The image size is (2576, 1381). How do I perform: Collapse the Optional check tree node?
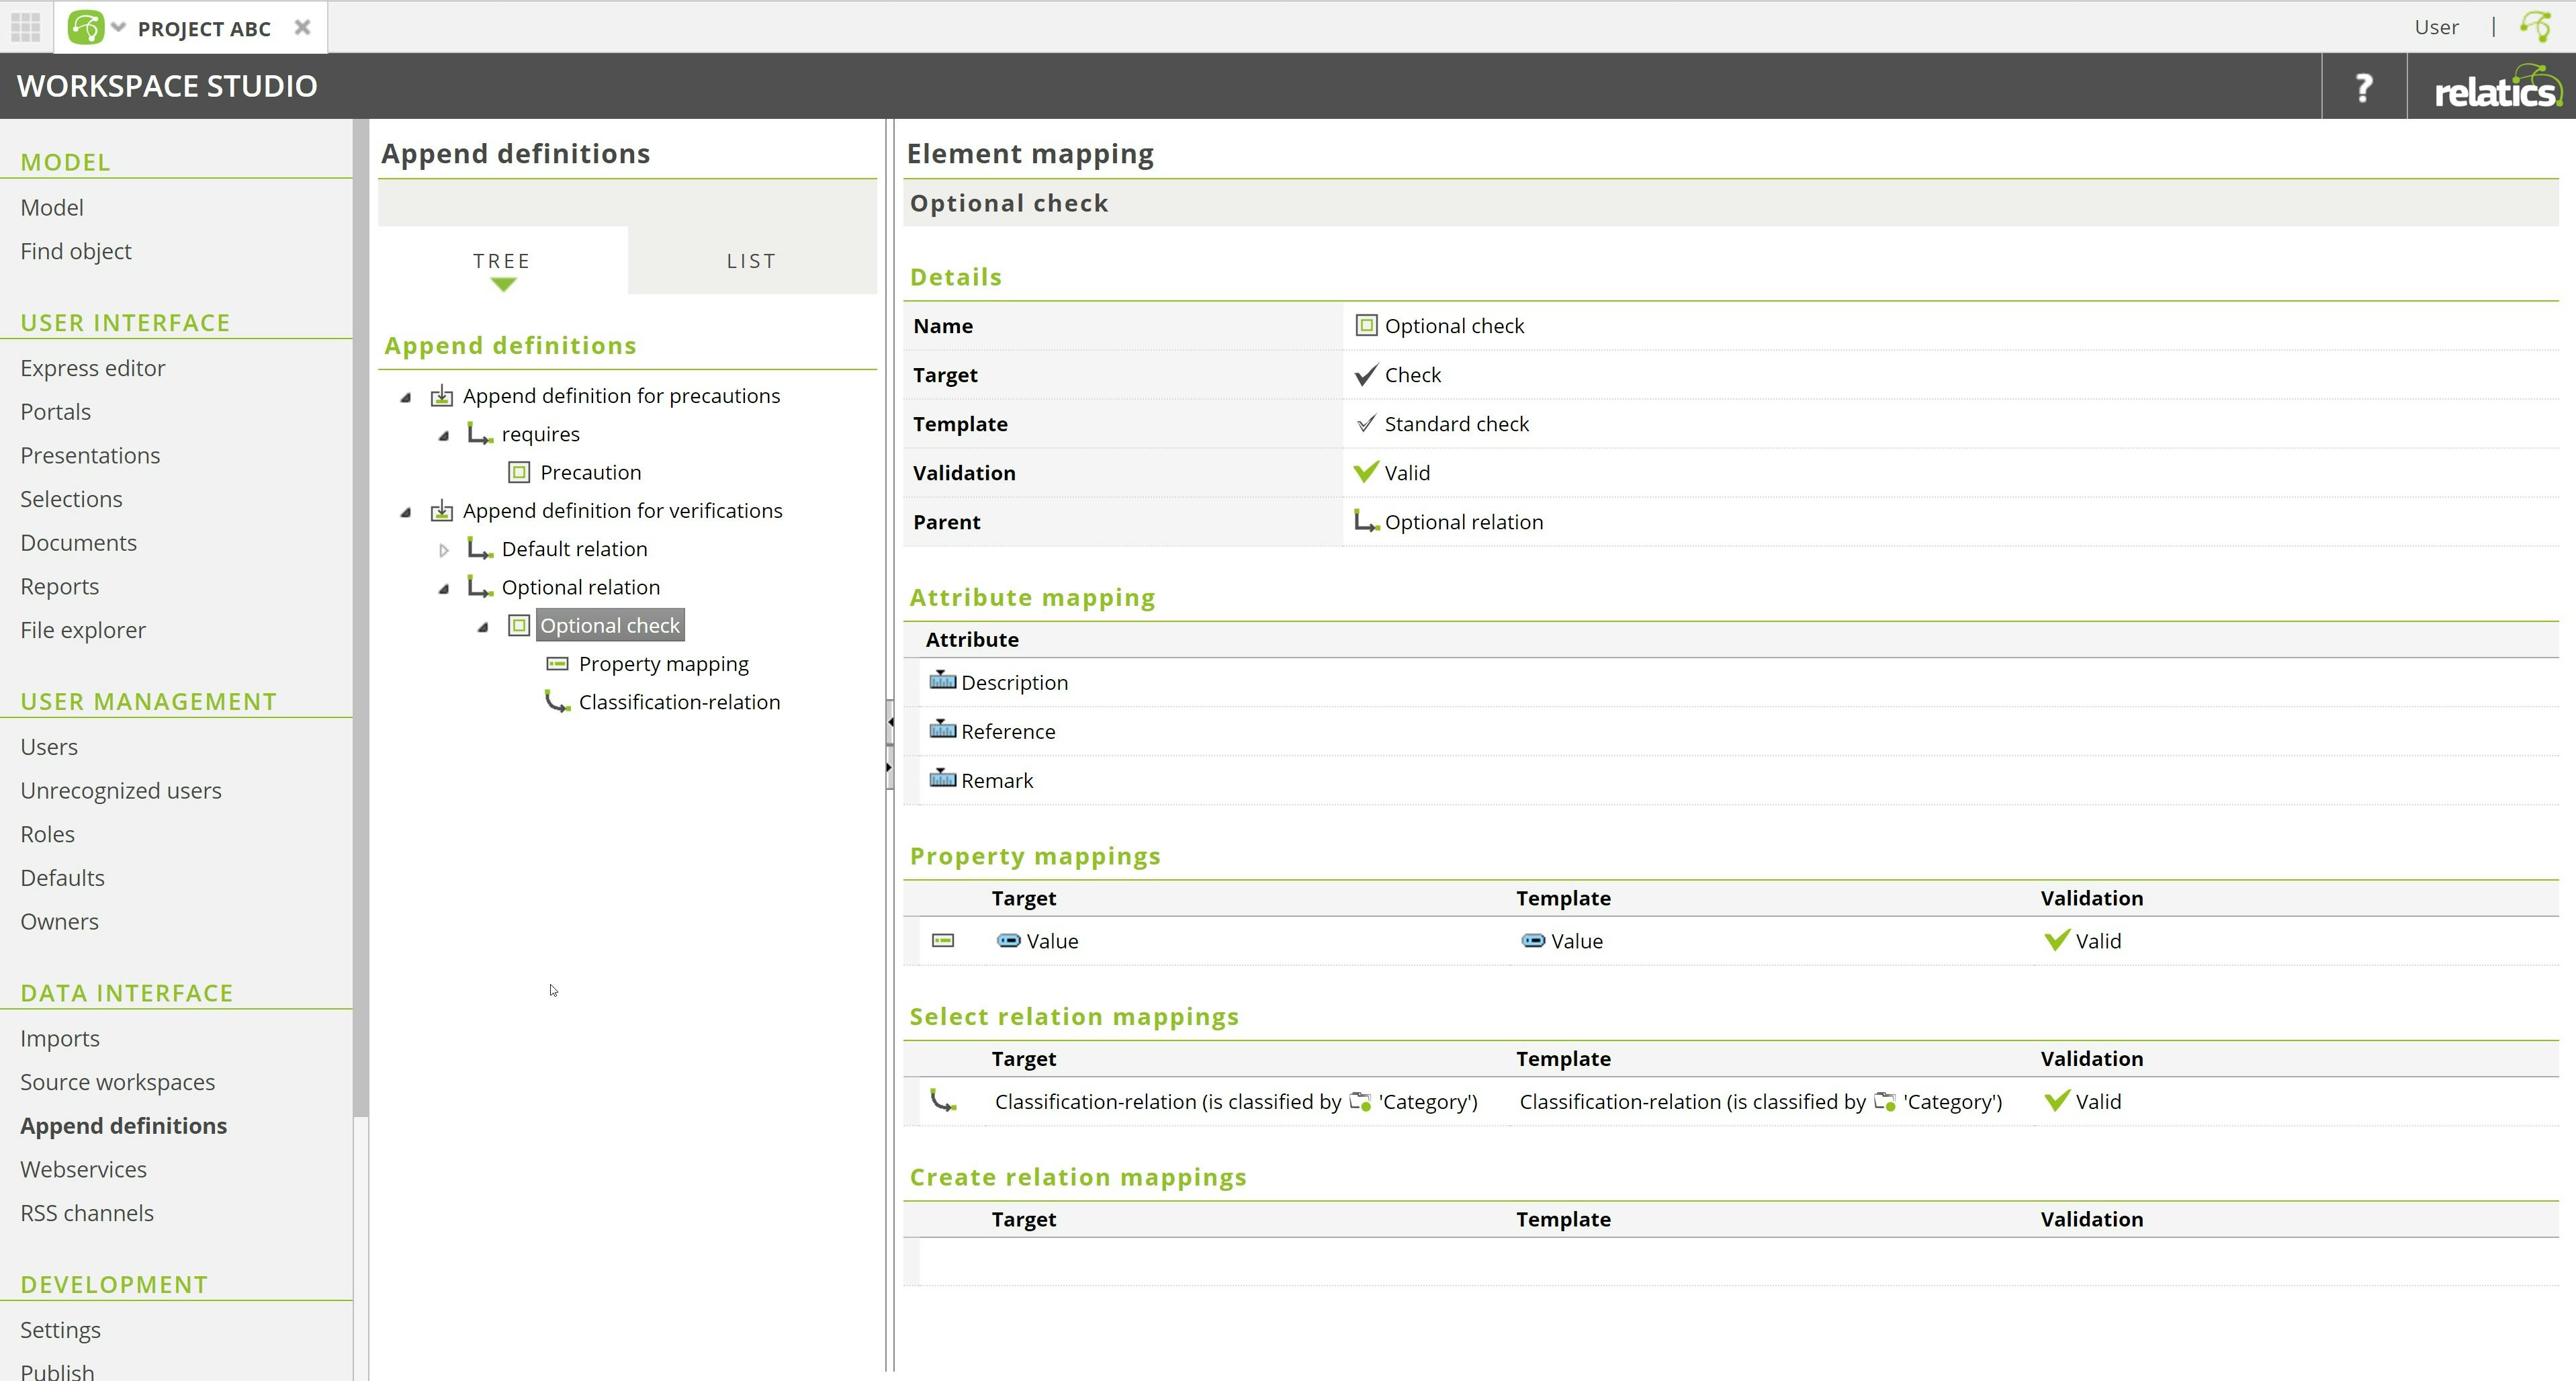coord(483,627)
